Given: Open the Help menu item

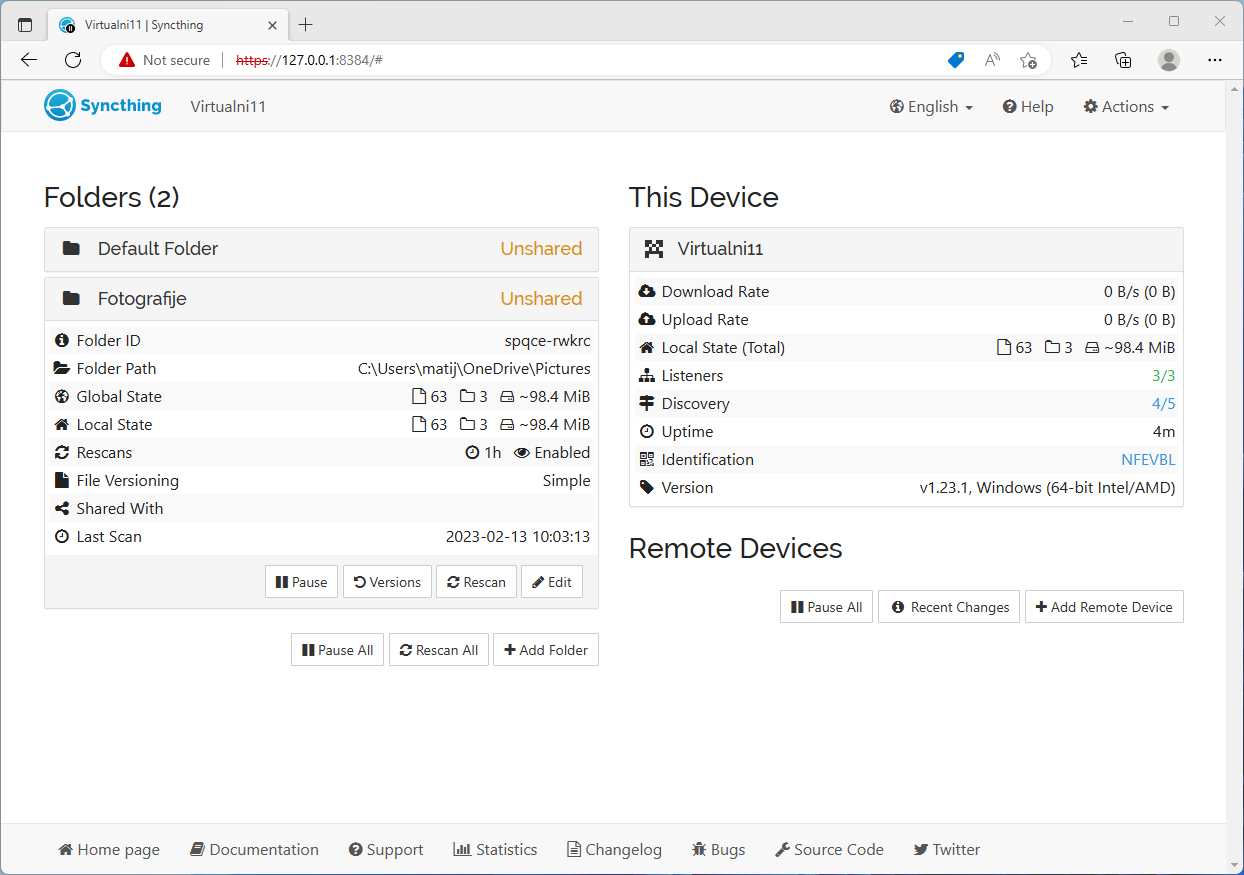Looking at the screenshot, I should (x=1028, y=107).
